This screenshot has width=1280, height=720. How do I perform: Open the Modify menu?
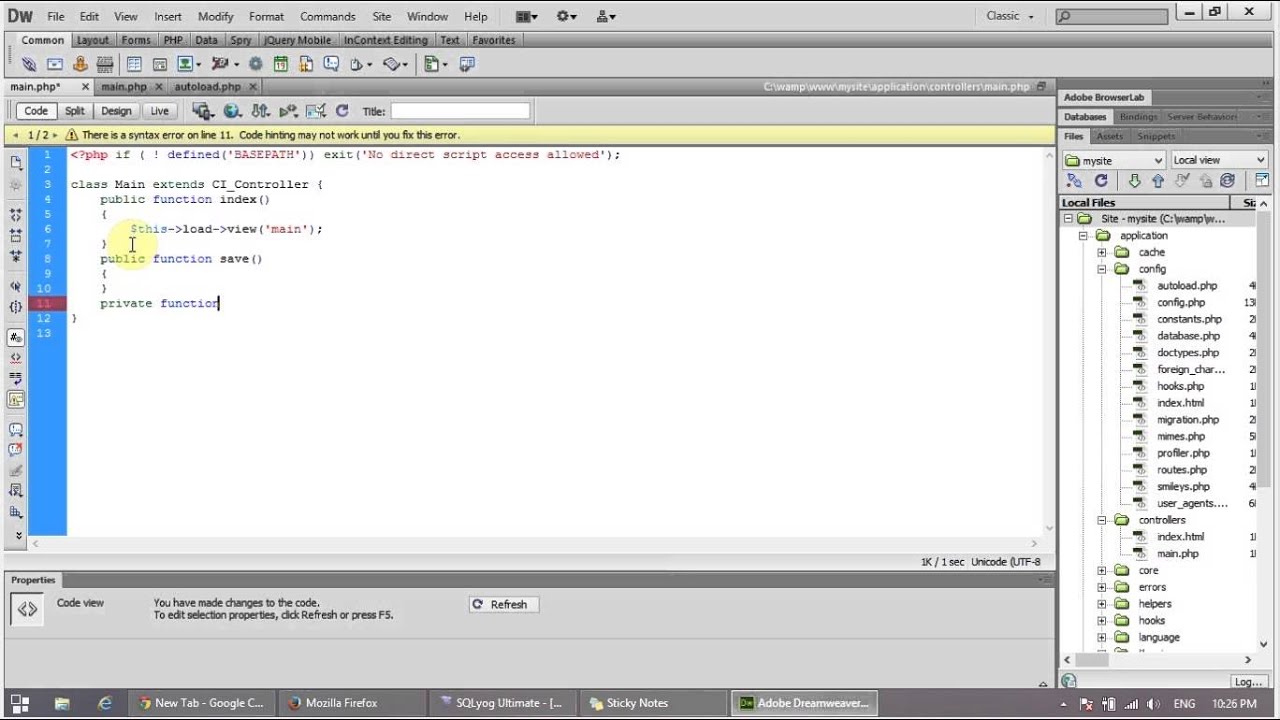[x=216, y=16]
